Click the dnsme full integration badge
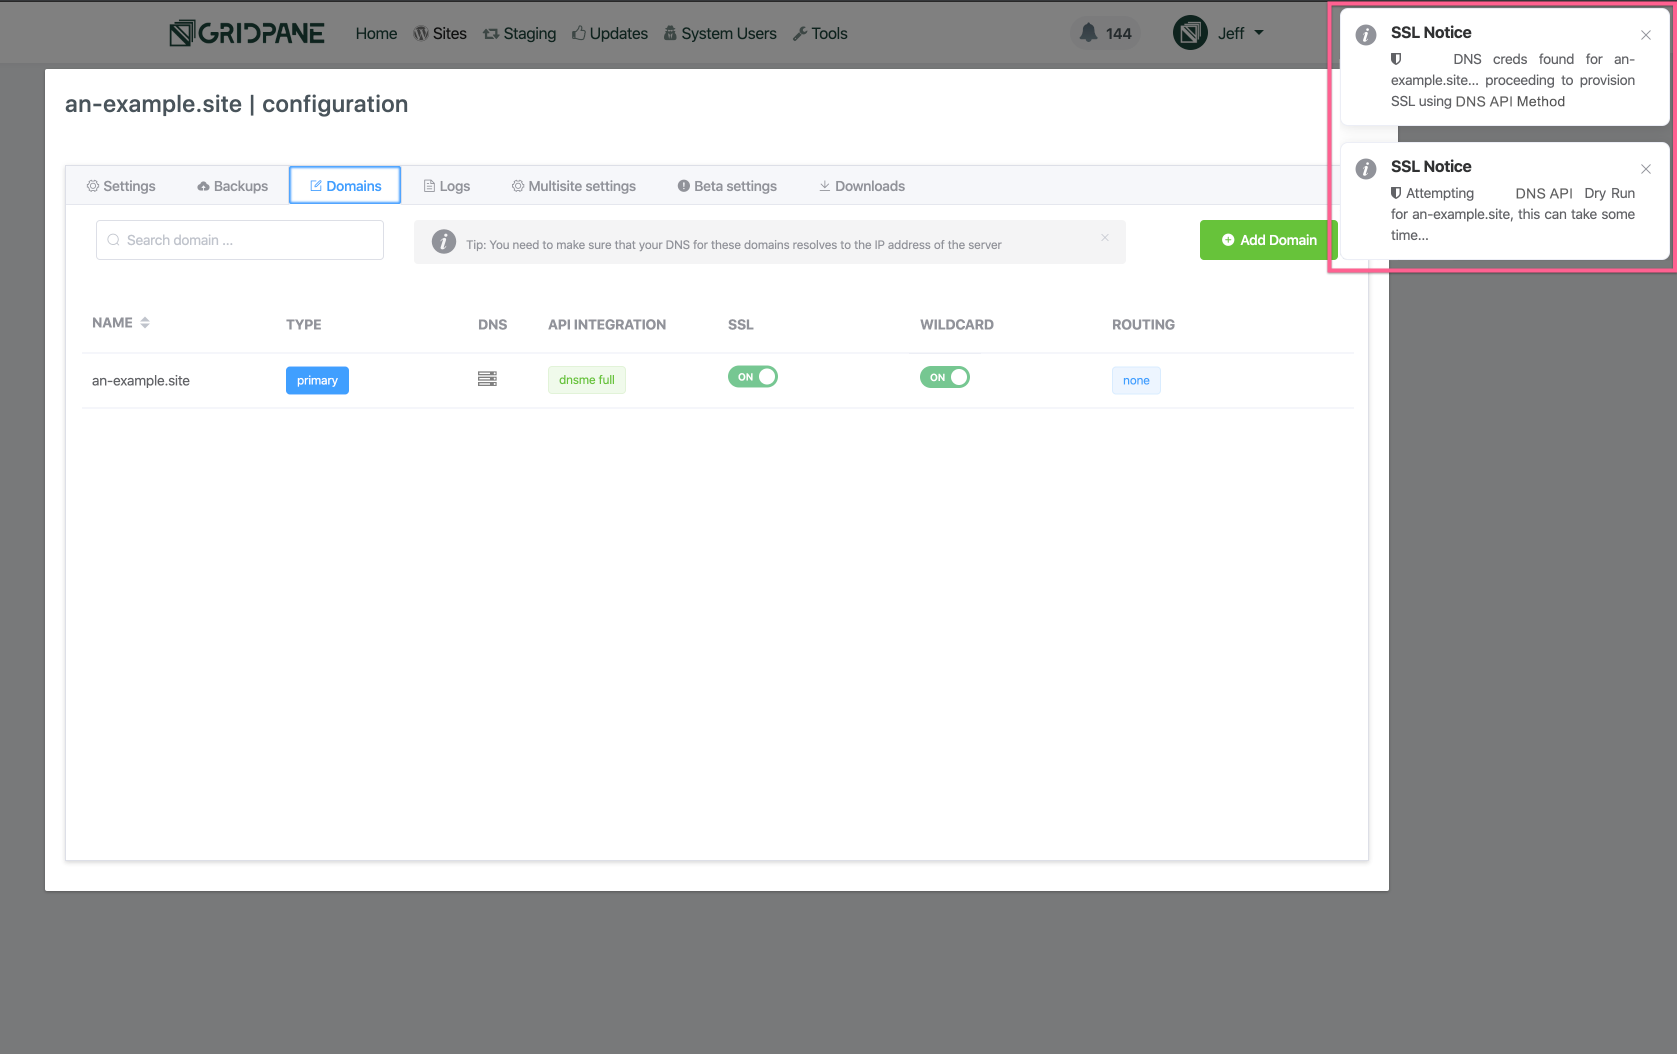Image resolution: width=1677 pixels, height=1054 pixels. click(587, 380)
